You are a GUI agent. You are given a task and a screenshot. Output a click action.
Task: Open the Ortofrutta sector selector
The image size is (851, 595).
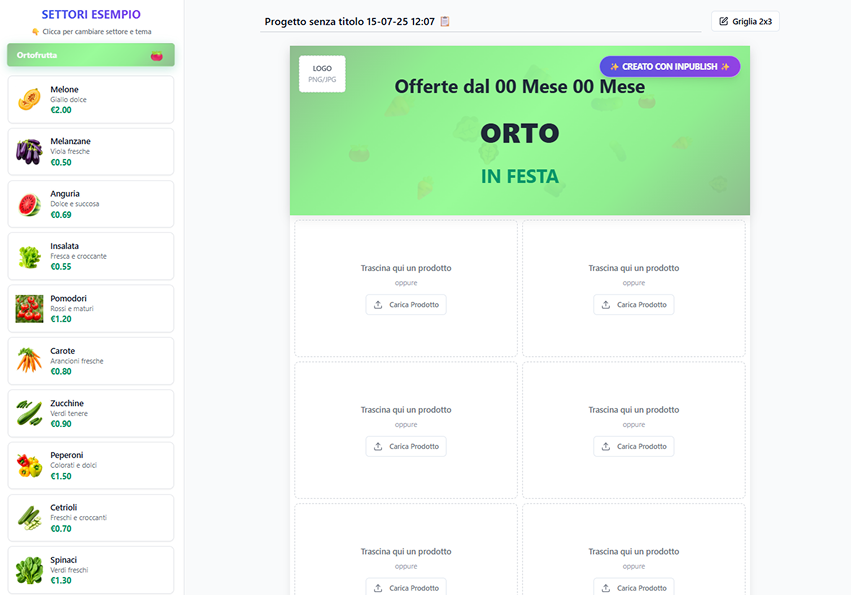(90, 55)
